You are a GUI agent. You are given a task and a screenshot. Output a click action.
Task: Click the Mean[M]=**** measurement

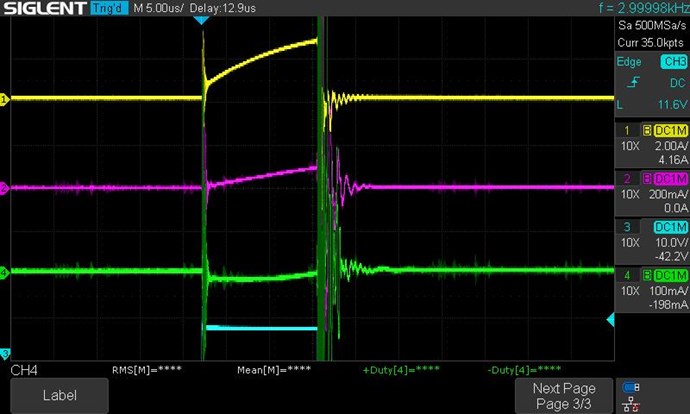[x=274, y=370]
